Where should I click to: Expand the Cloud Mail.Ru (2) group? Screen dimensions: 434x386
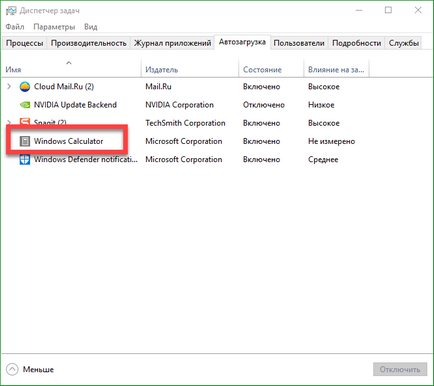[9, 87]
